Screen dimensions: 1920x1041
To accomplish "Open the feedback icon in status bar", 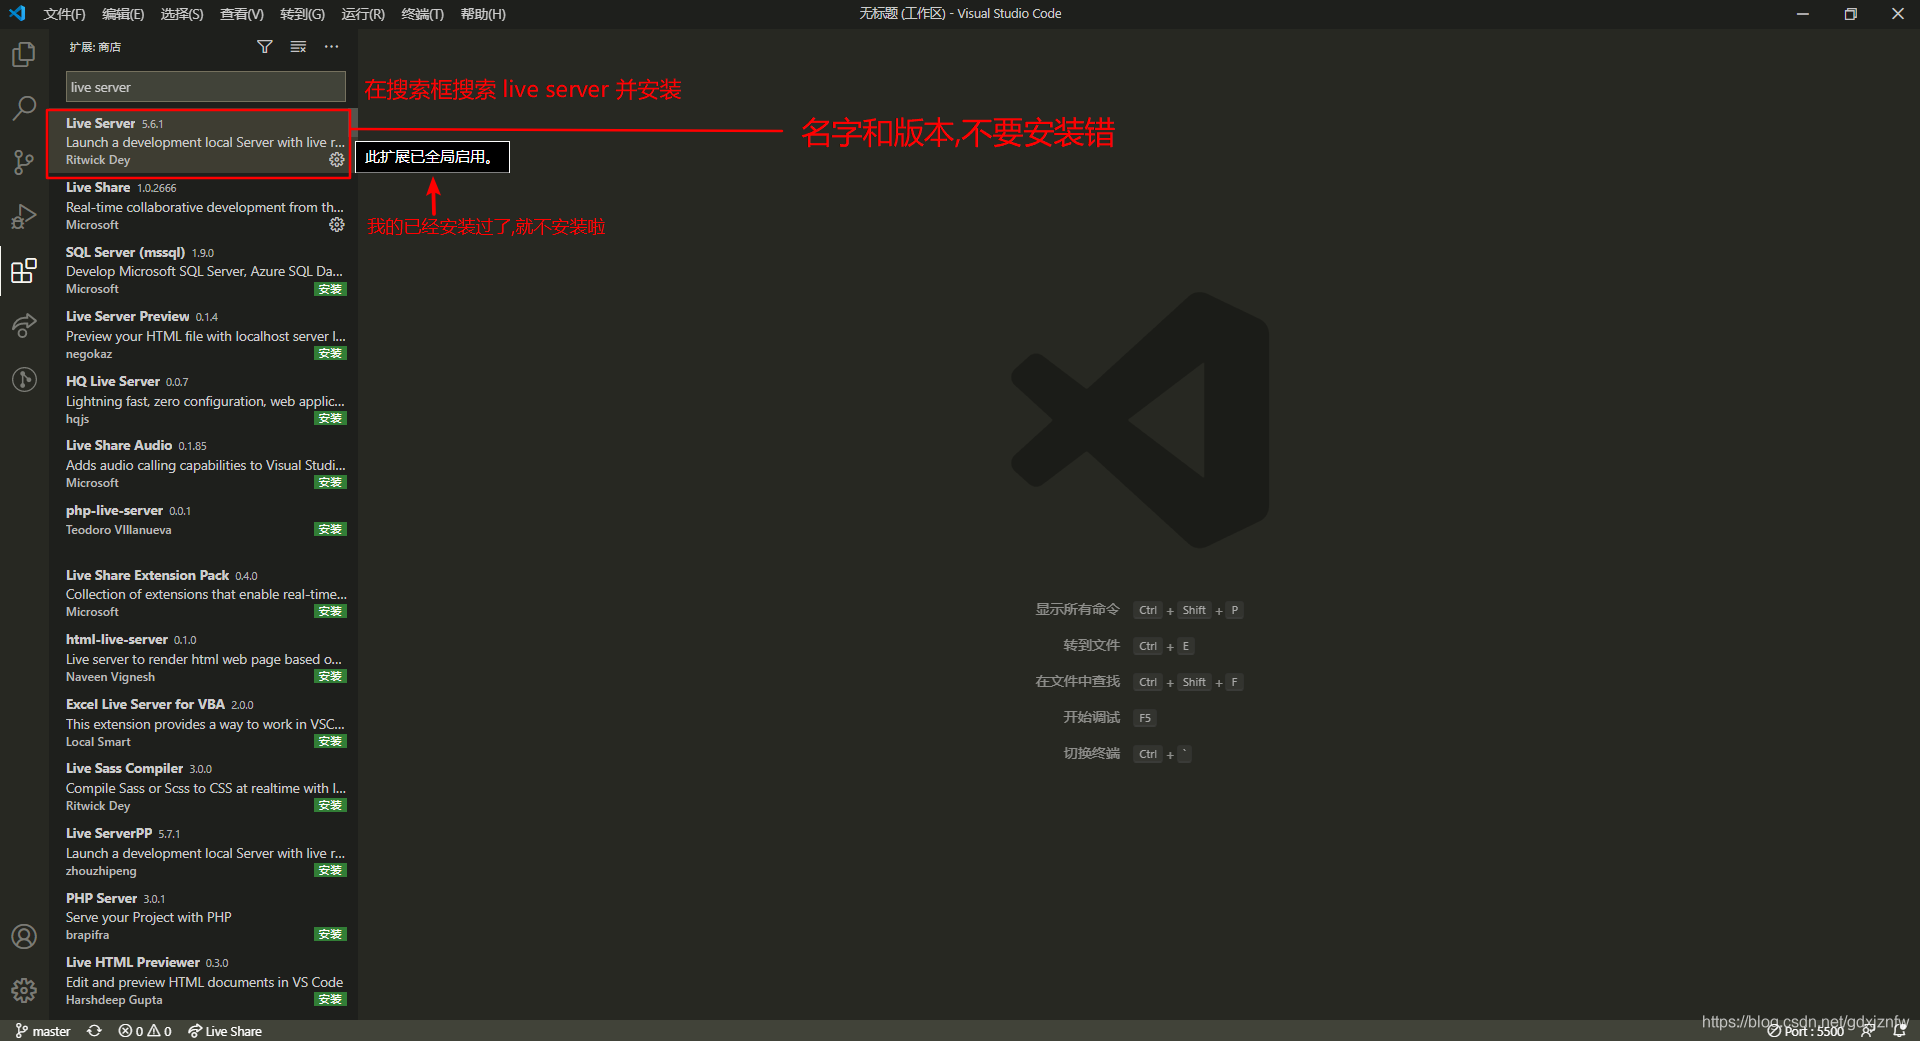I will pos(1868,1031).
